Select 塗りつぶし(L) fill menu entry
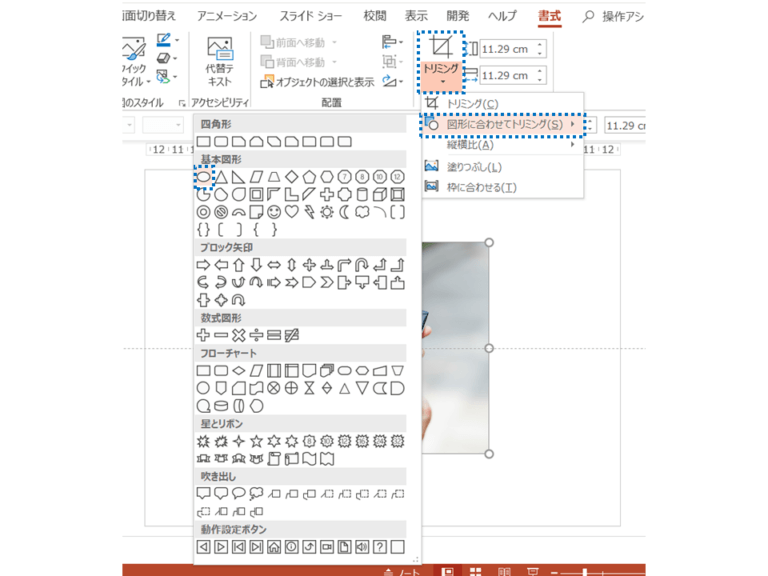The height and width of the screenshot is (576, 768). [475, 166]
